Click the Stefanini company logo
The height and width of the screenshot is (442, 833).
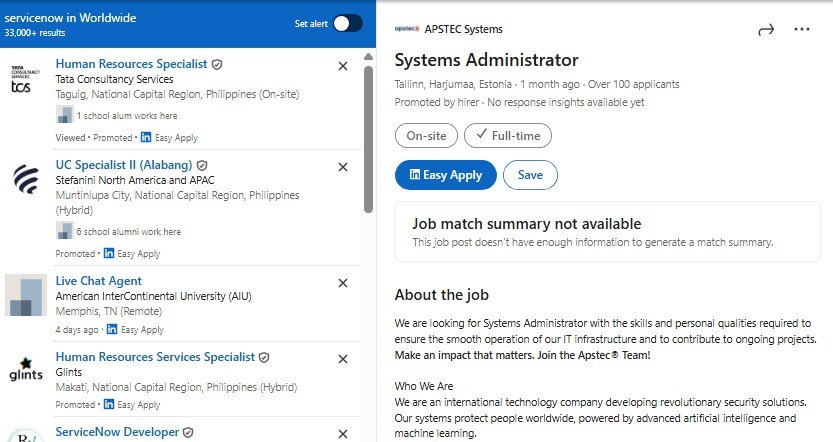[26, 179]
